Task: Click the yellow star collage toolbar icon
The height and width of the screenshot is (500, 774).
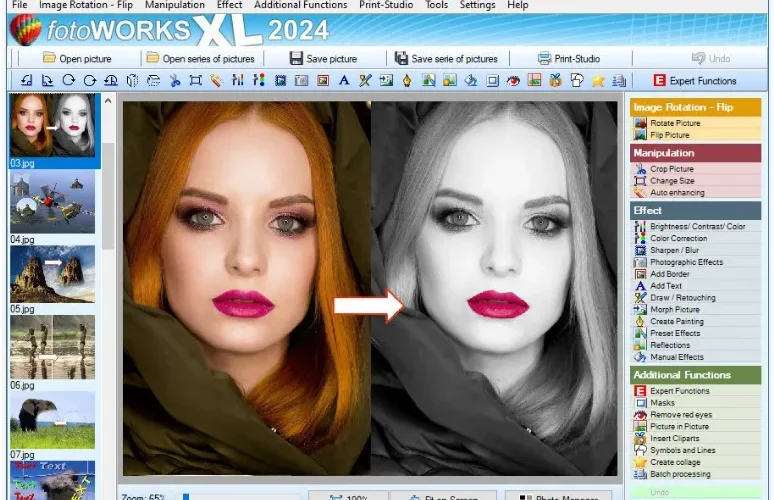Action: tap(598, 80)
